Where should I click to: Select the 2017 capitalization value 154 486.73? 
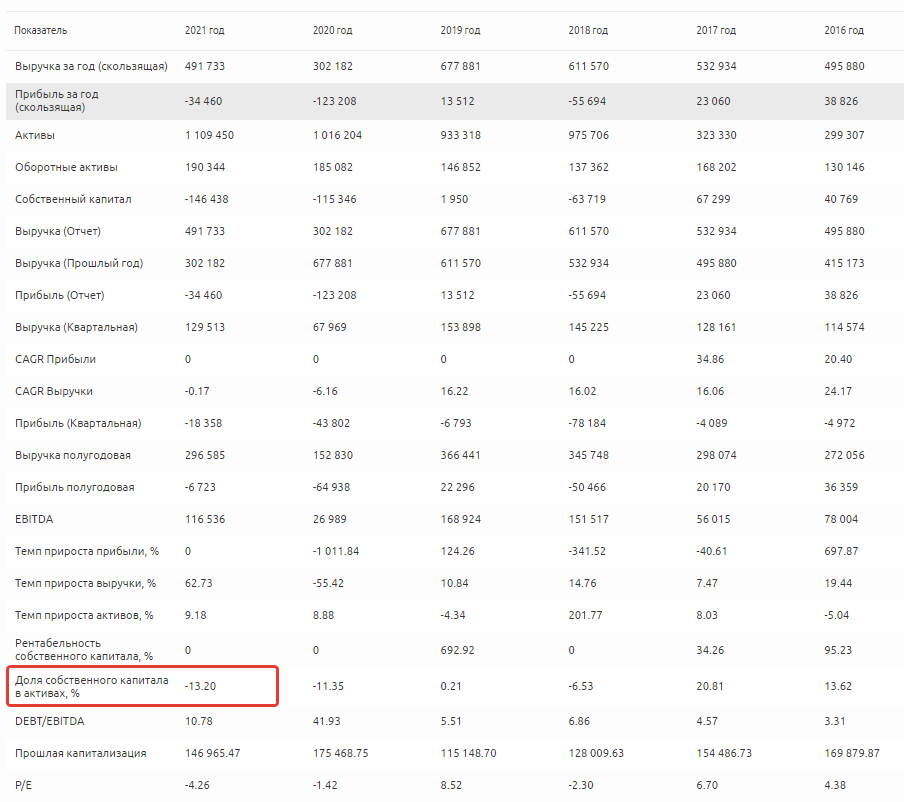click(726, 752)
